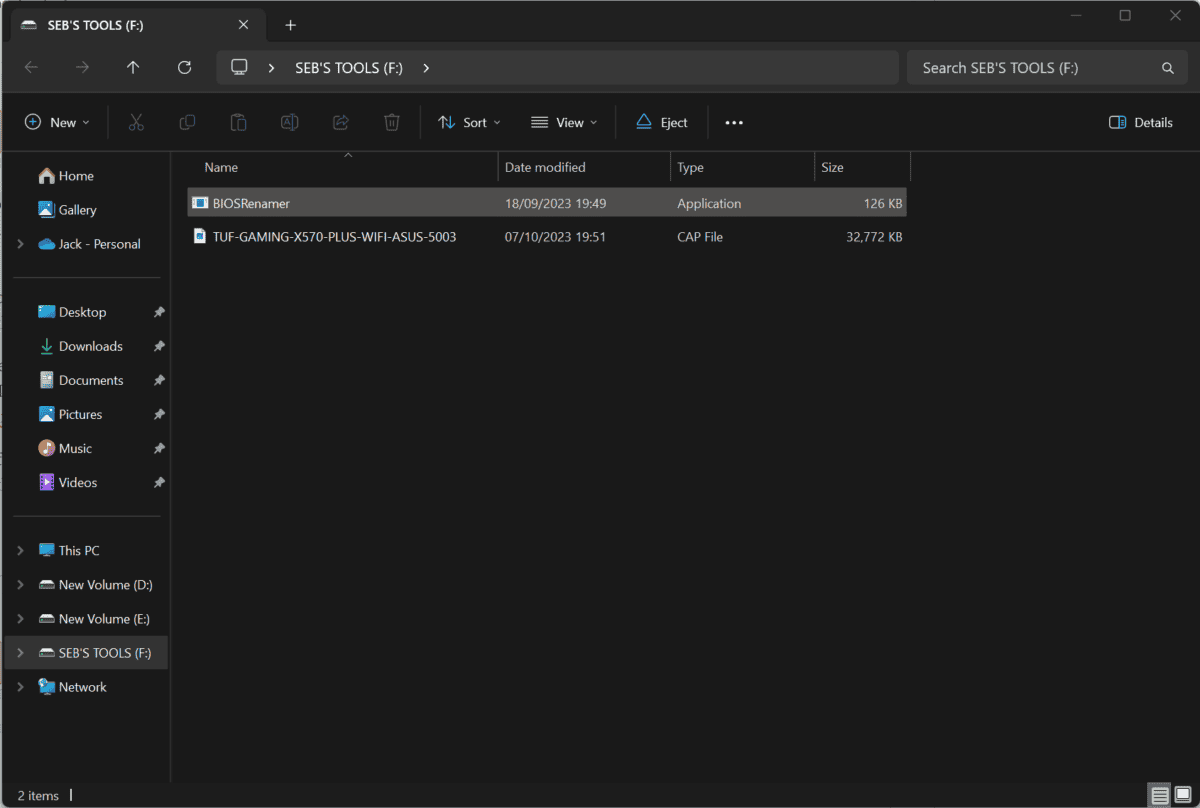Click the Paste icon in the toolbar
1200x808 pixels.
point(238,122)
